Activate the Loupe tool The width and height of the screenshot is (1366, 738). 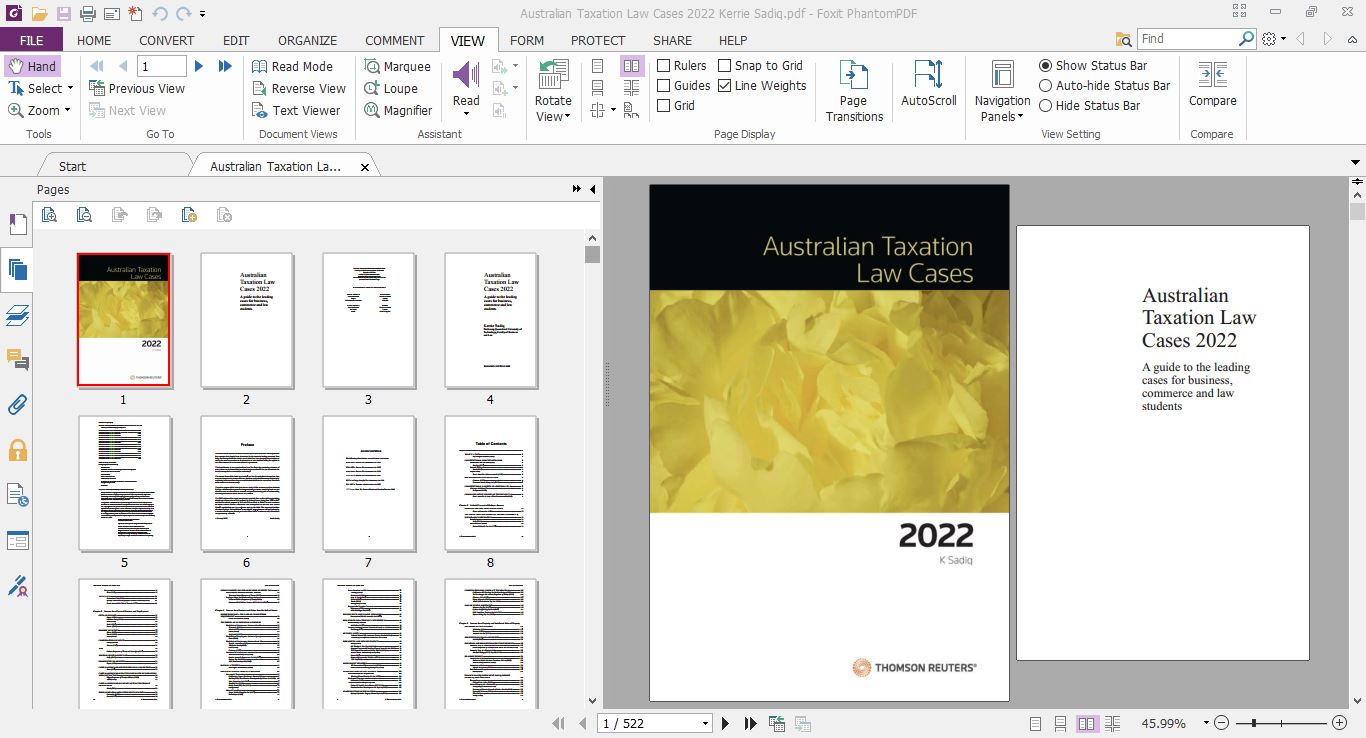pos(391,88)
